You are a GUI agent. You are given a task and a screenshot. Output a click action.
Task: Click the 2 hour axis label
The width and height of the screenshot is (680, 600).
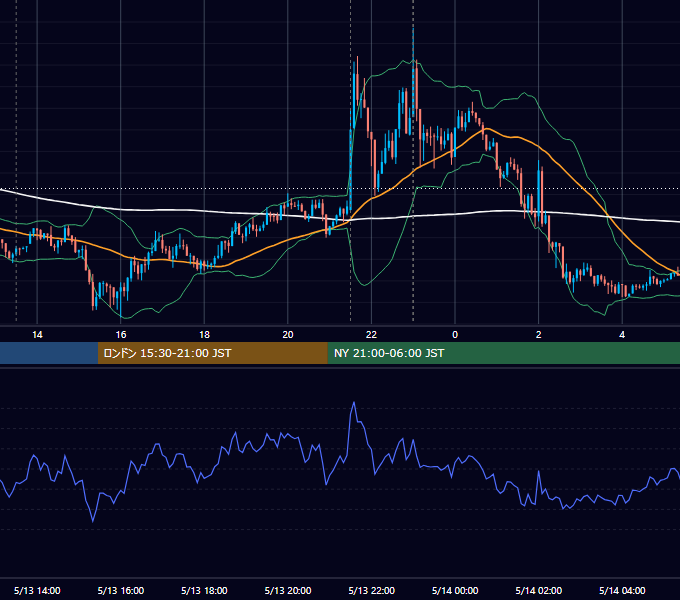(x=539, y=335)
